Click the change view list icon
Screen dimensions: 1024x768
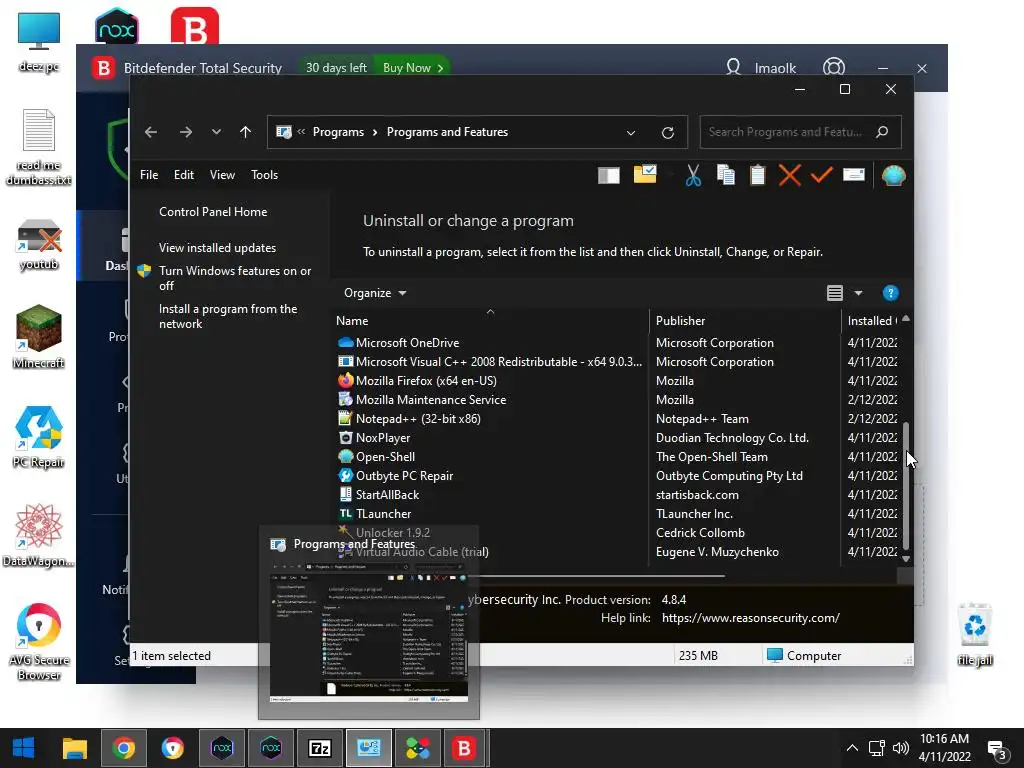834,293
